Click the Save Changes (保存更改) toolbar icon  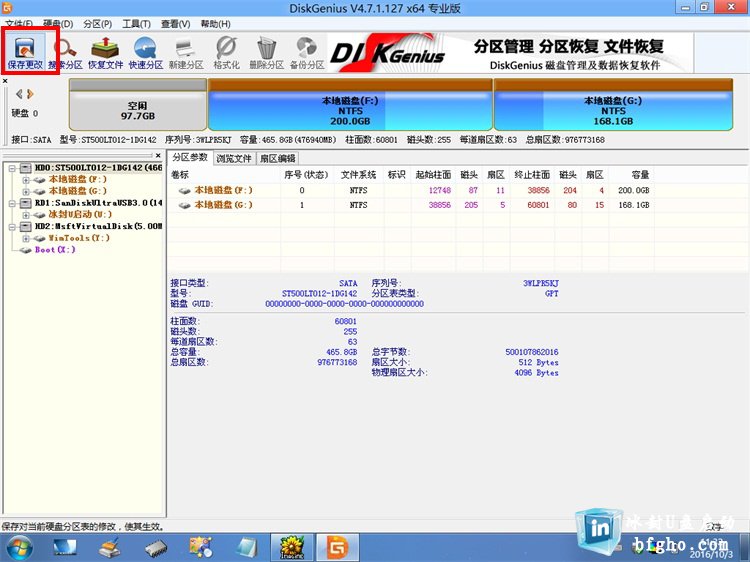(x=25, y=52)
